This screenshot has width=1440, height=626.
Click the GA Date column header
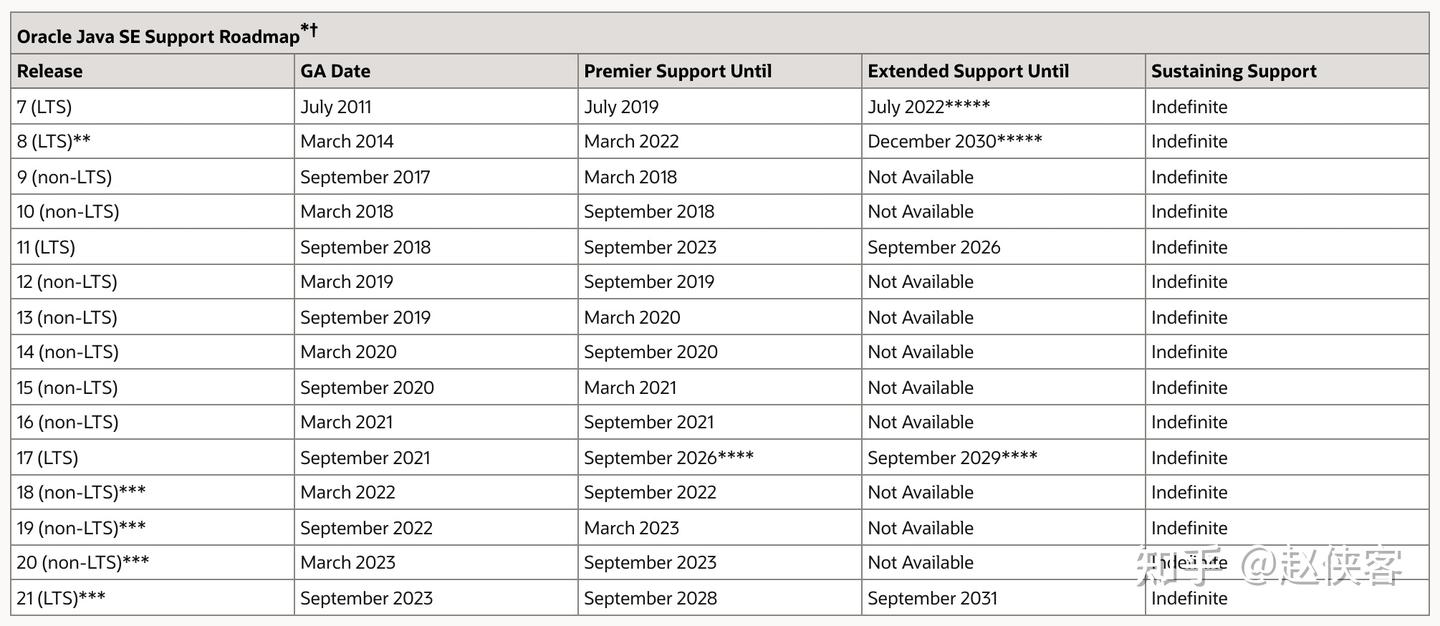point(335,71)
